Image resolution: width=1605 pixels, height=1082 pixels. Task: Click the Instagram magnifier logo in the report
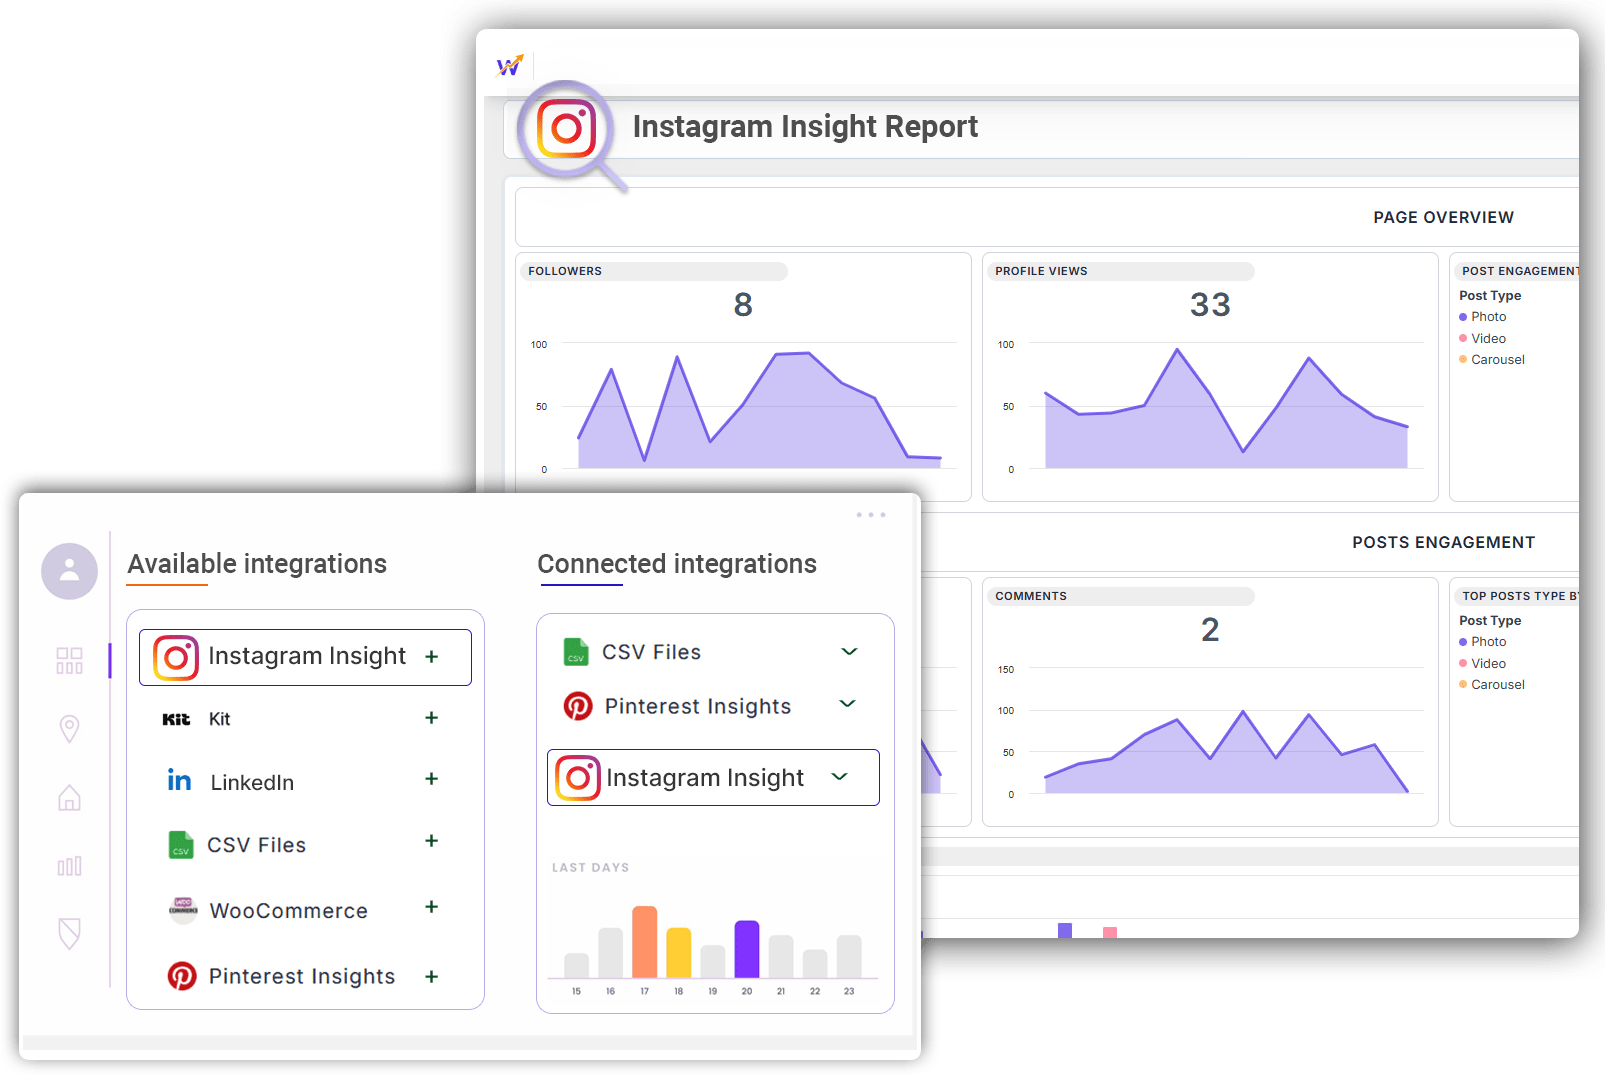pyautogui.click(x=568, y=130)
